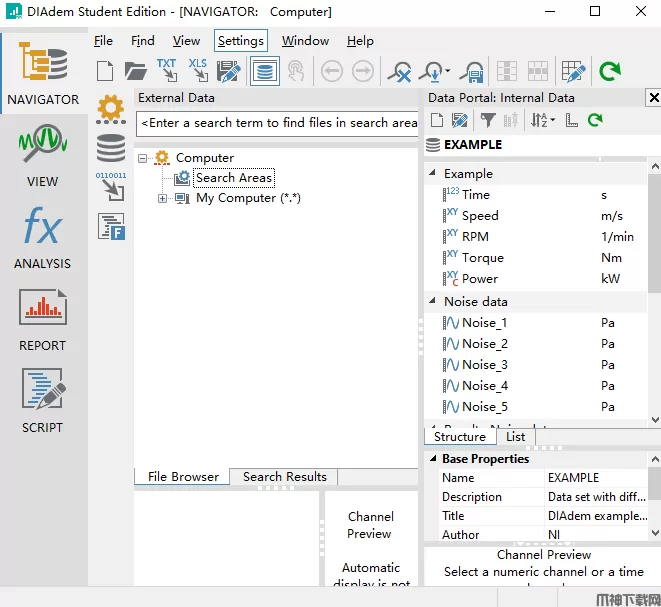Open the sort order dropdown in Data Portal
This screenshot has height=607, width=661.
(x=542, y=120)
